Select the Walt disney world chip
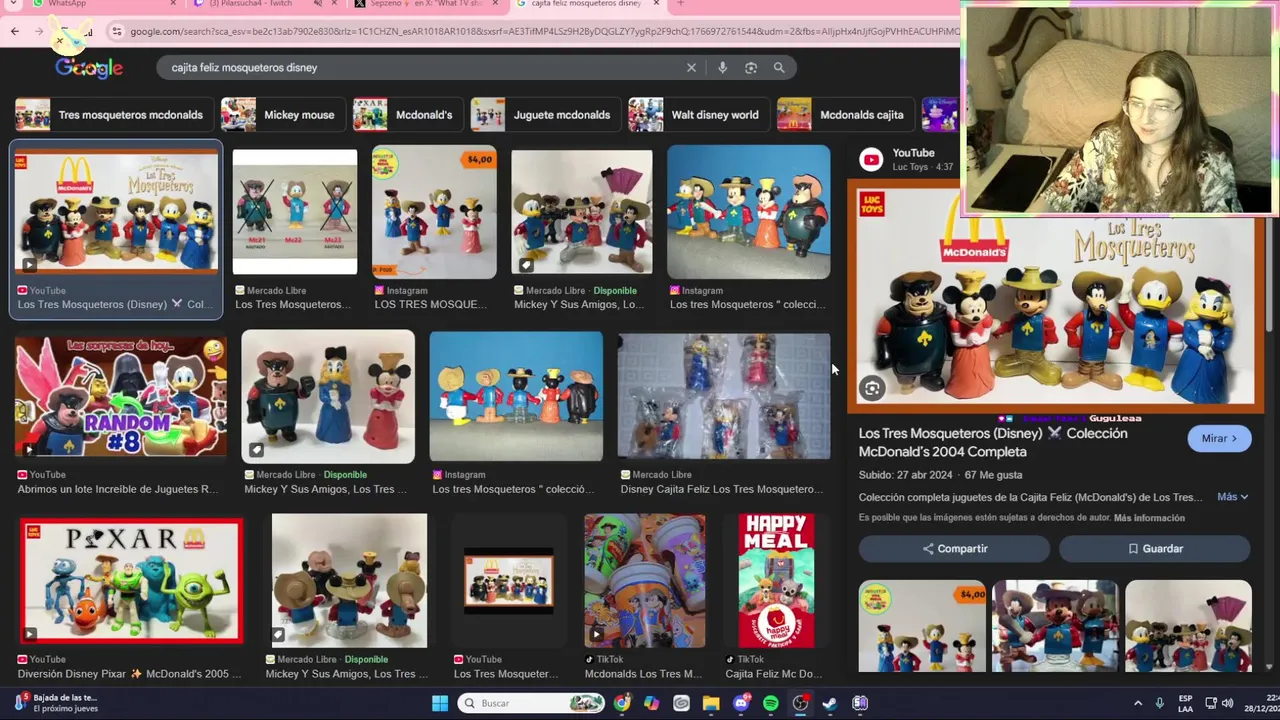 pos(697,115)
